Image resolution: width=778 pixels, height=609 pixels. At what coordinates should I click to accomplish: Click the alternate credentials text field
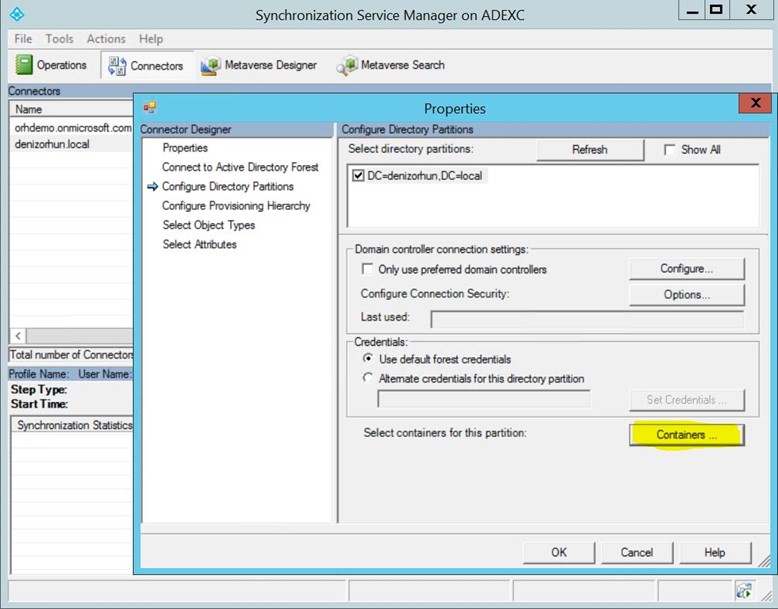pos(484,399)
